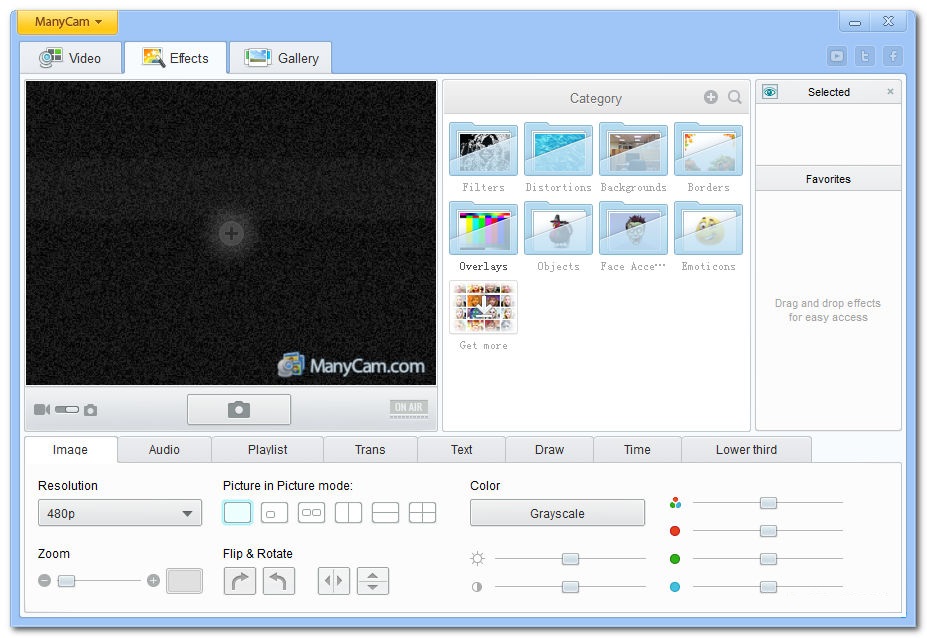Open the Filters effects folder
The width and height of the screenshot is (927, 638).
tap(483, 150)
